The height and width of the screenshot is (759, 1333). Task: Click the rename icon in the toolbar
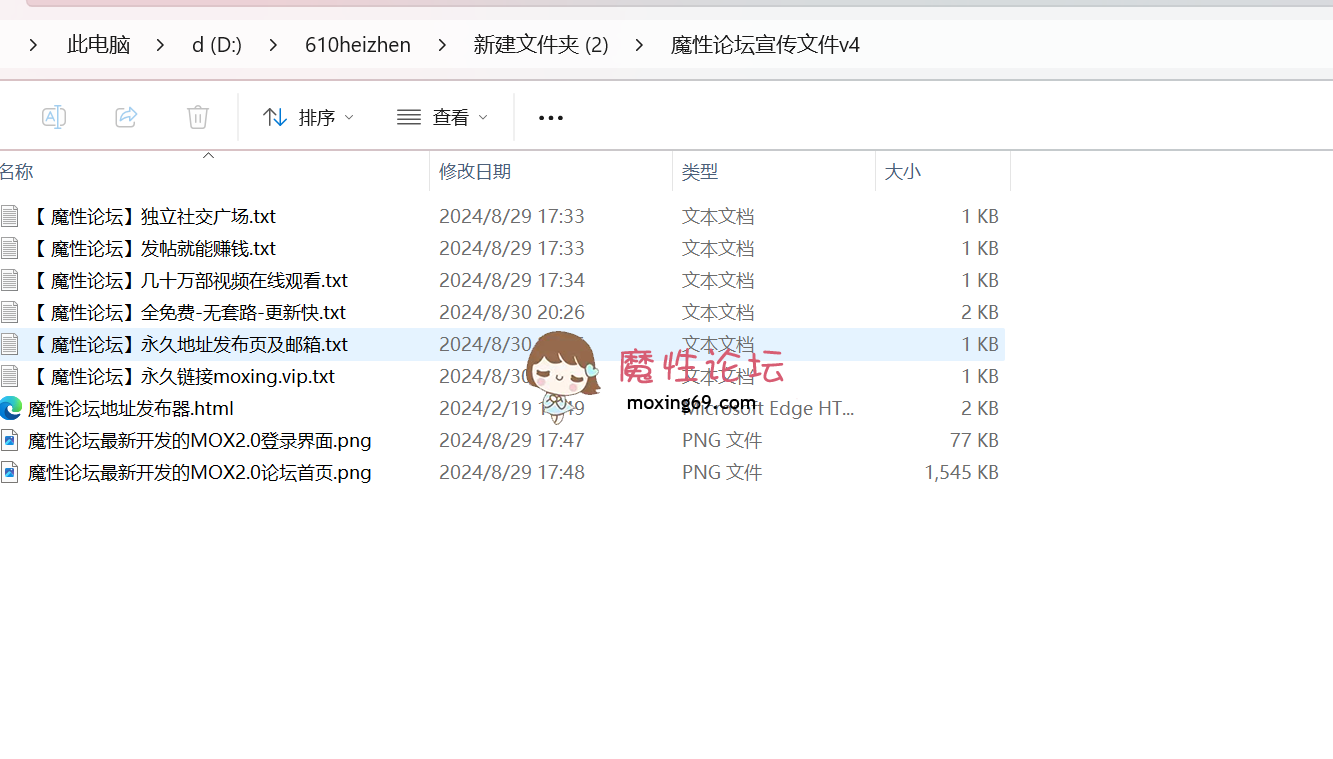(54, 117)
